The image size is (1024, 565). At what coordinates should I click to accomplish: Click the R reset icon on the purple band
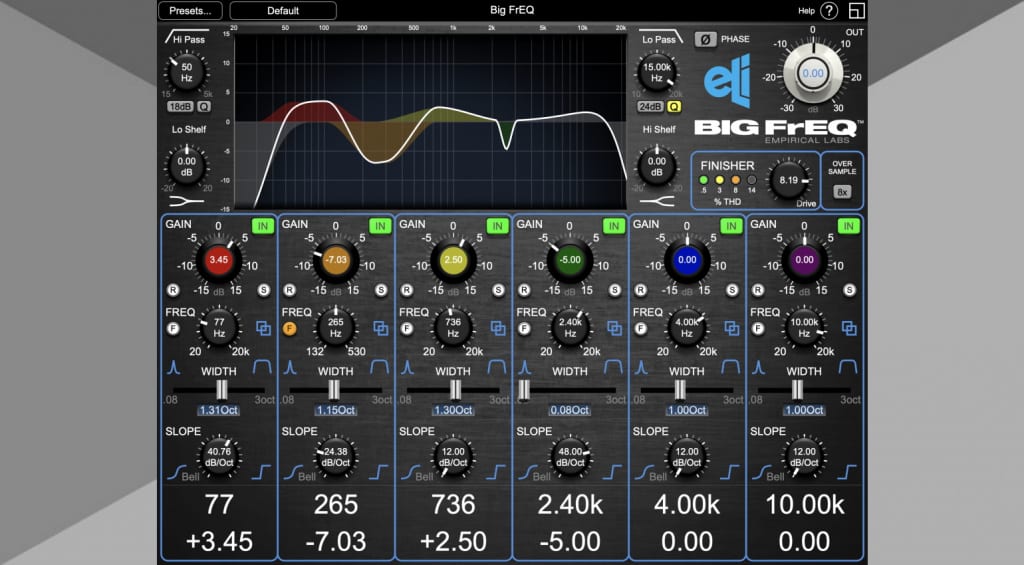coord(758,290)
